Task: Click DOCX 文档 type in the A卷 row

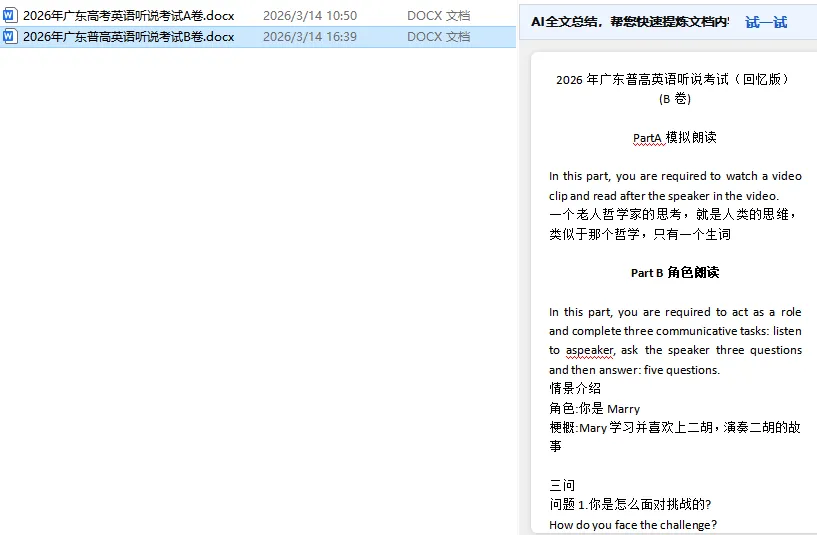Action: (x=439, y=16)
